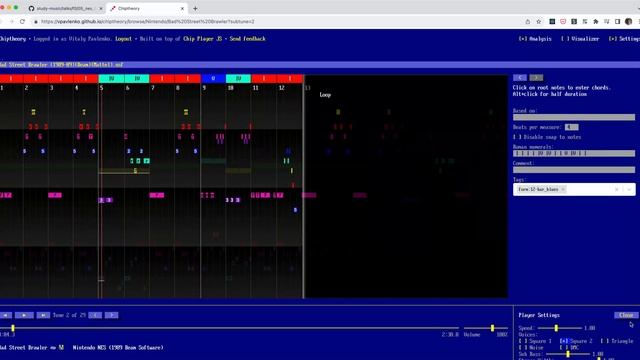Image resolution: width=640 pixels, height=360 pixels.
Task: Click measure number 3 label
Action: point(51,88)
